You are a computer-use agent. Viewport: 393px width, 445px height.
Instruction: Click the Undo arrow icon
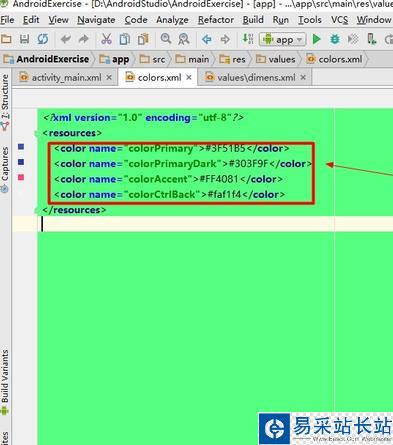click(x=65, y=39)
